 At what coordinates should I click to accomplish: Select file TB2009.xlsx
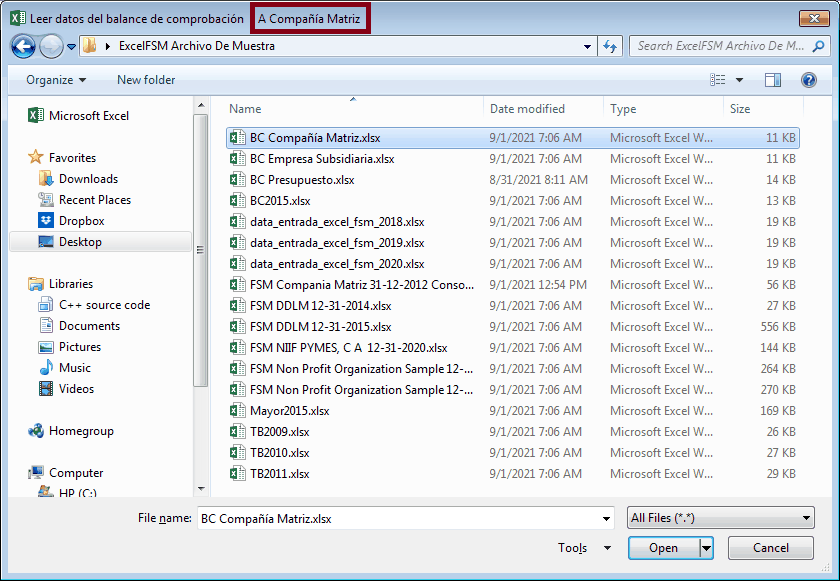(513, 432)
